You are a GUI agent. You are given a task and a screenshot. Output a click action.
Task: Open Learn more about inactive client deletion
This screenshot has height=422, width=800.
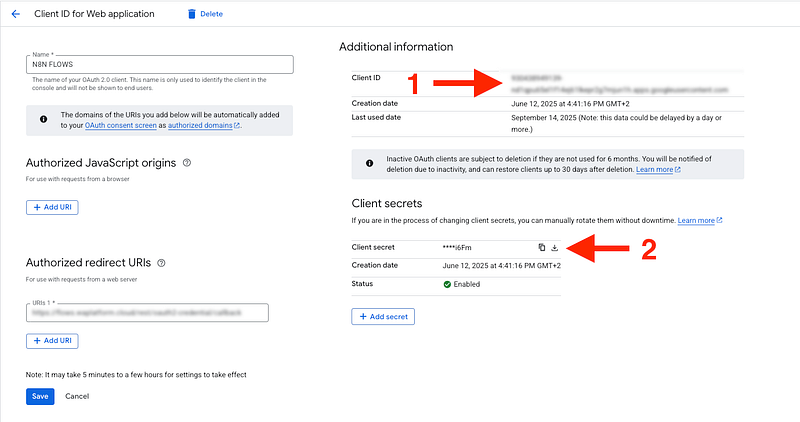pyautogui.click(x=657, y=170)
